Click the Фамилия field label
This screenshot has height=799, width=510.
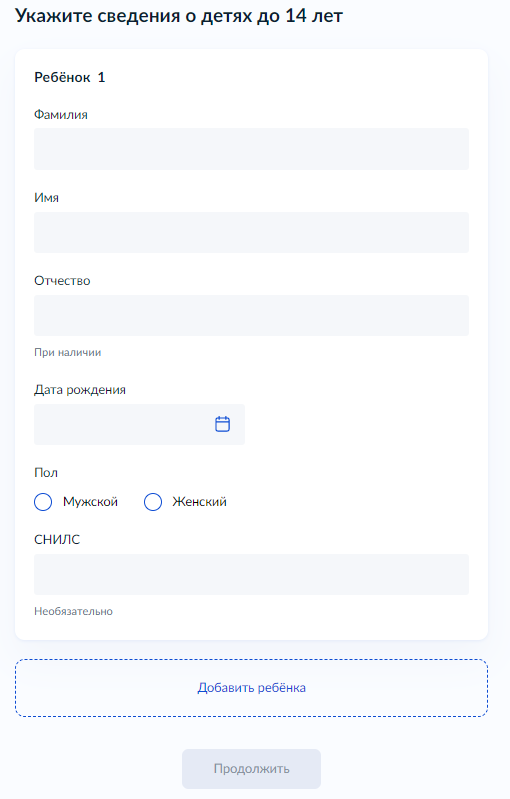[x=61, y=115]
